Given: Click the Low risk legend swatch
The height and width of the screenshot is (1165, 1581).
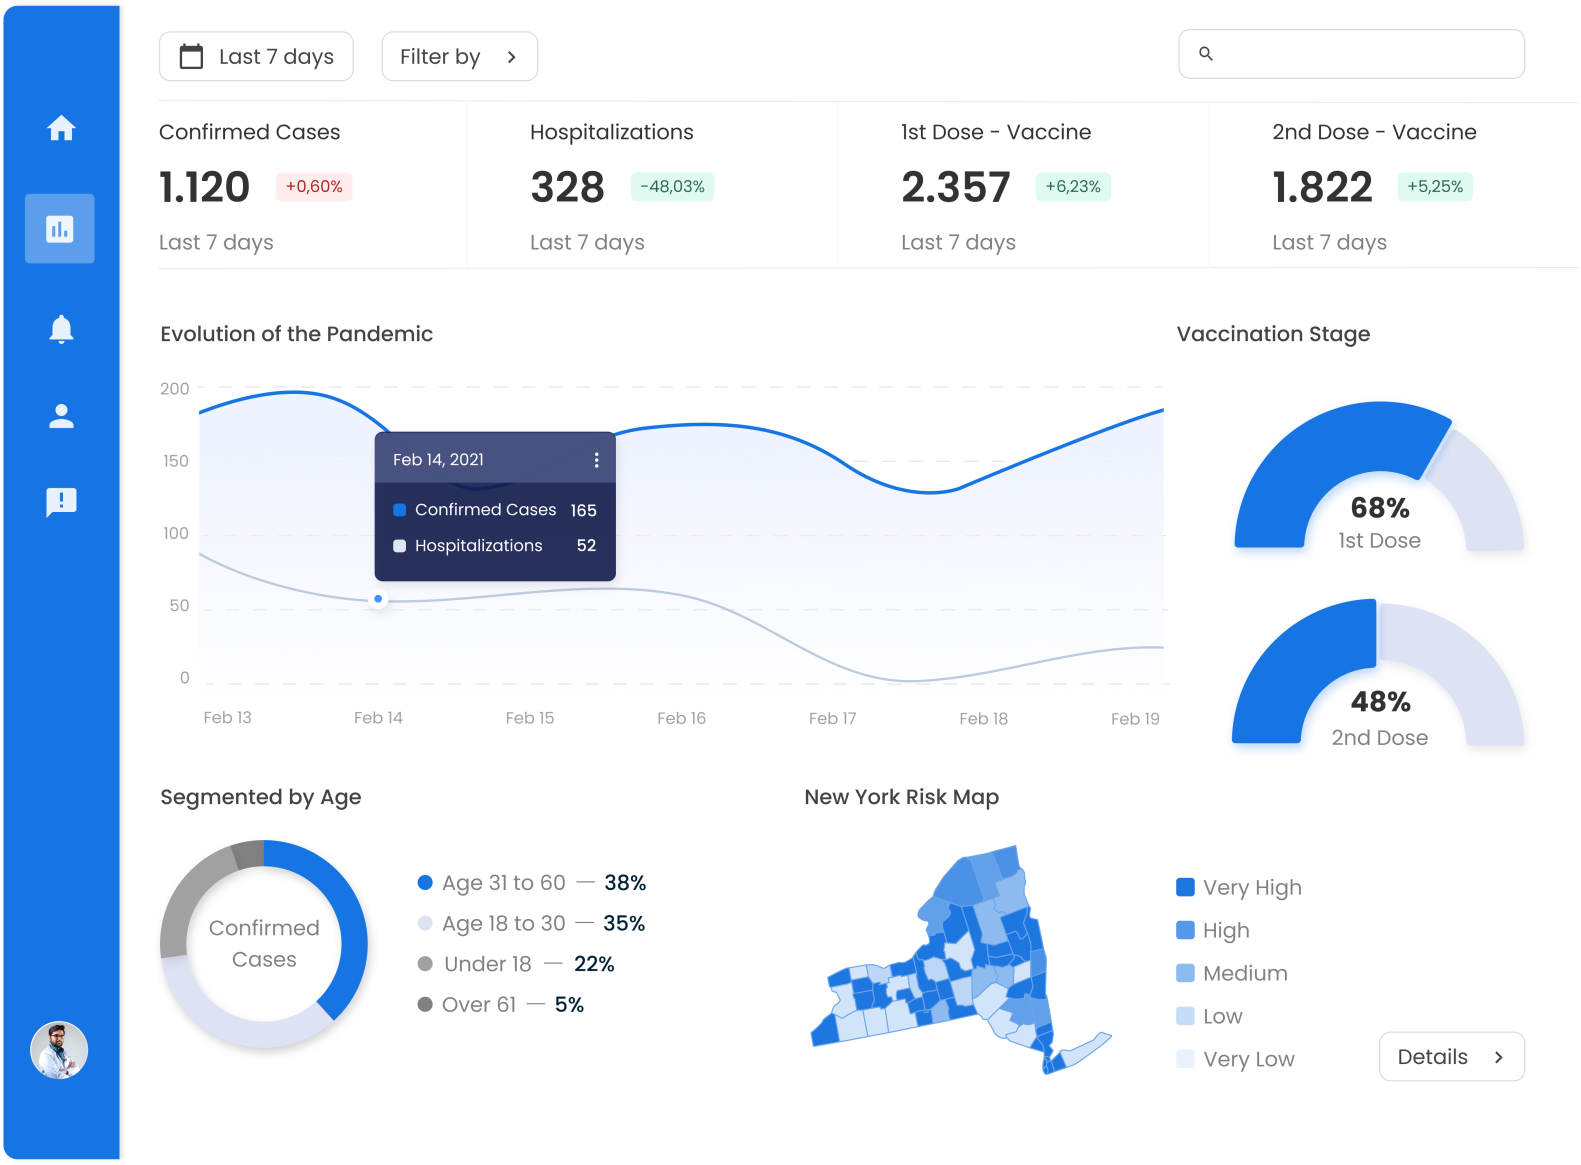Looking at the screenshot, I should 1186,1016.
